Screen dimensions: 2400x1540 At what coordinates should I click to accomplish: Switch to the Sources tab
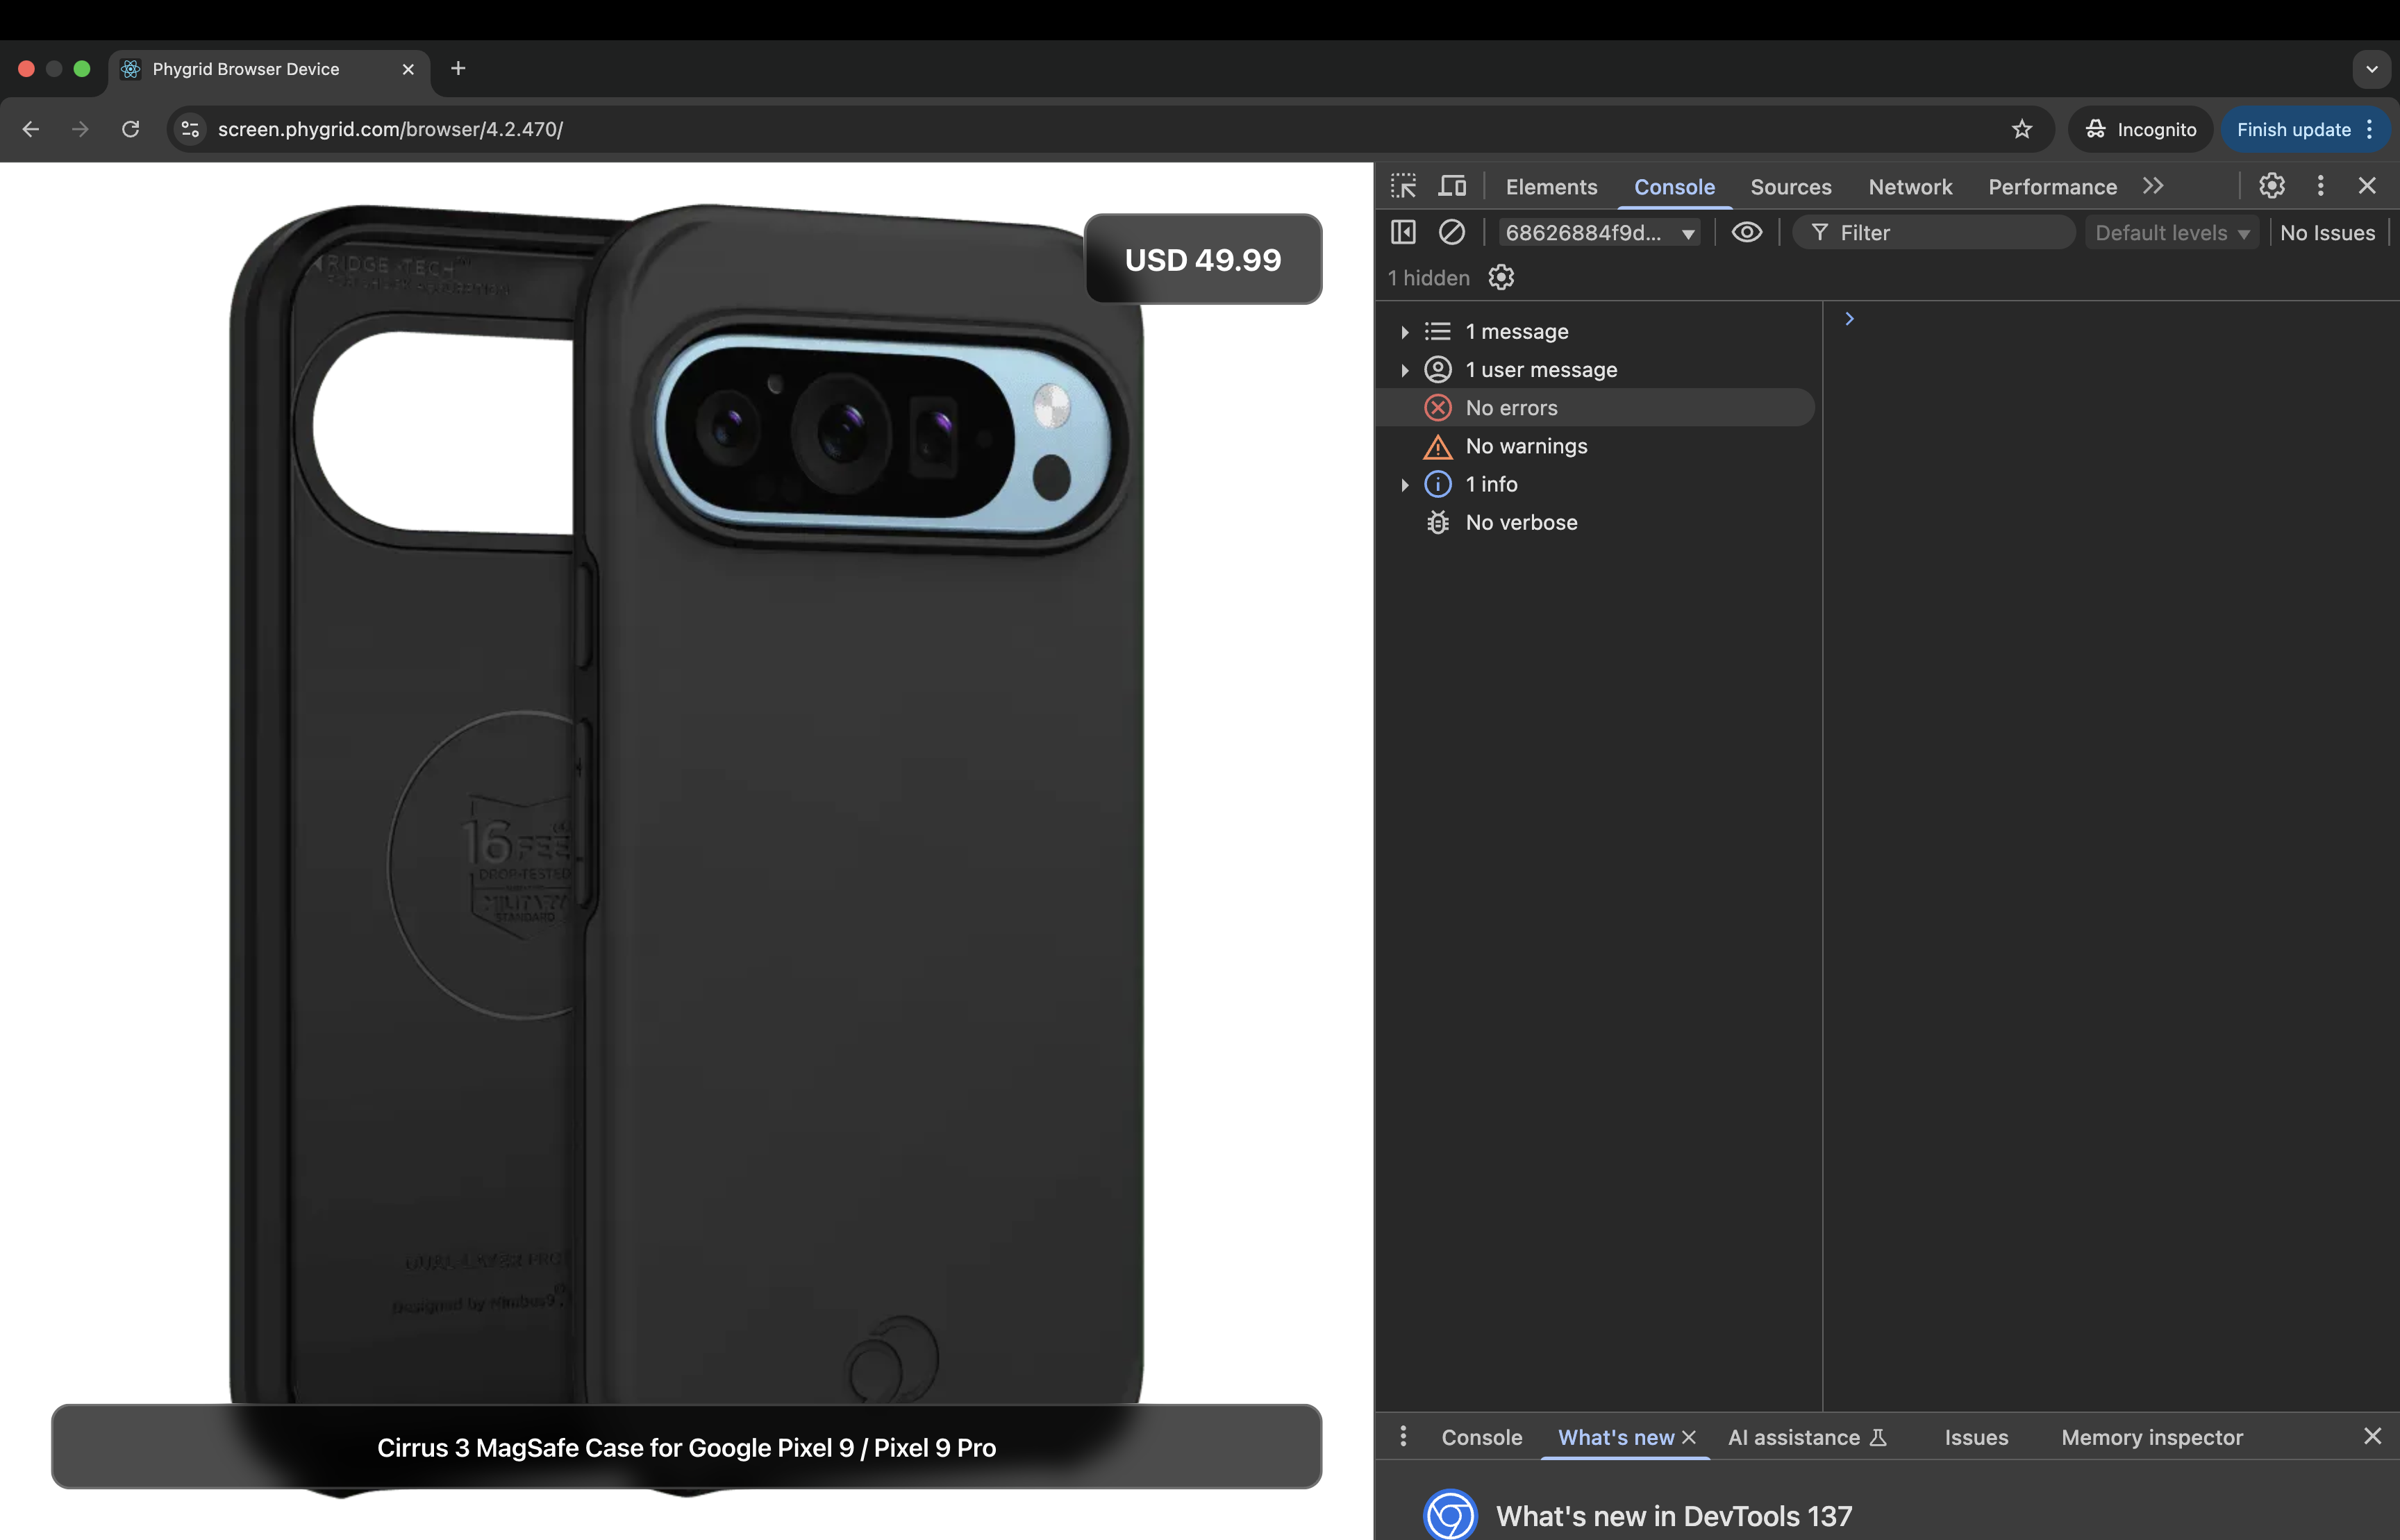pyautogui.click(x=1790, y=187)
